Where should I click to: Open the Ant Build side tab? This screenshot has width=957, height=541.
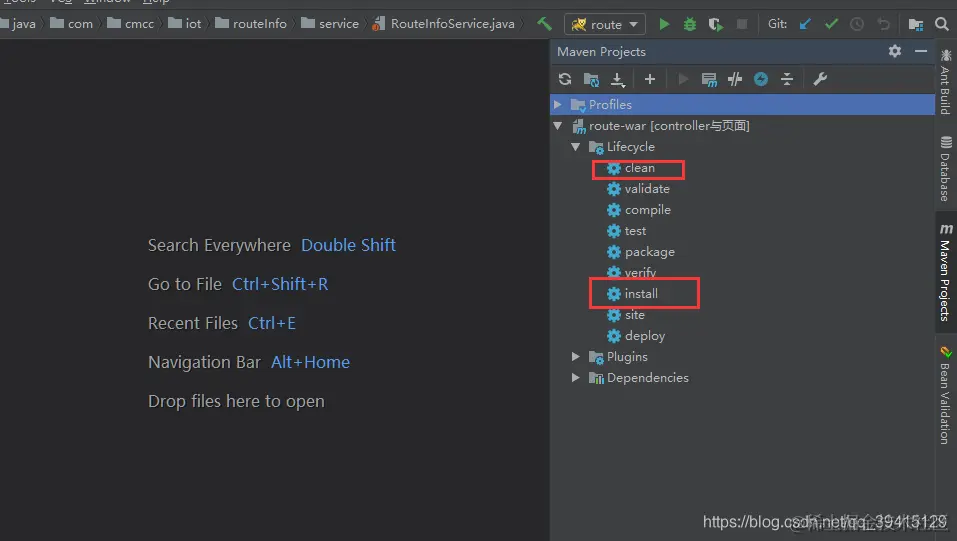click(945, 82)
